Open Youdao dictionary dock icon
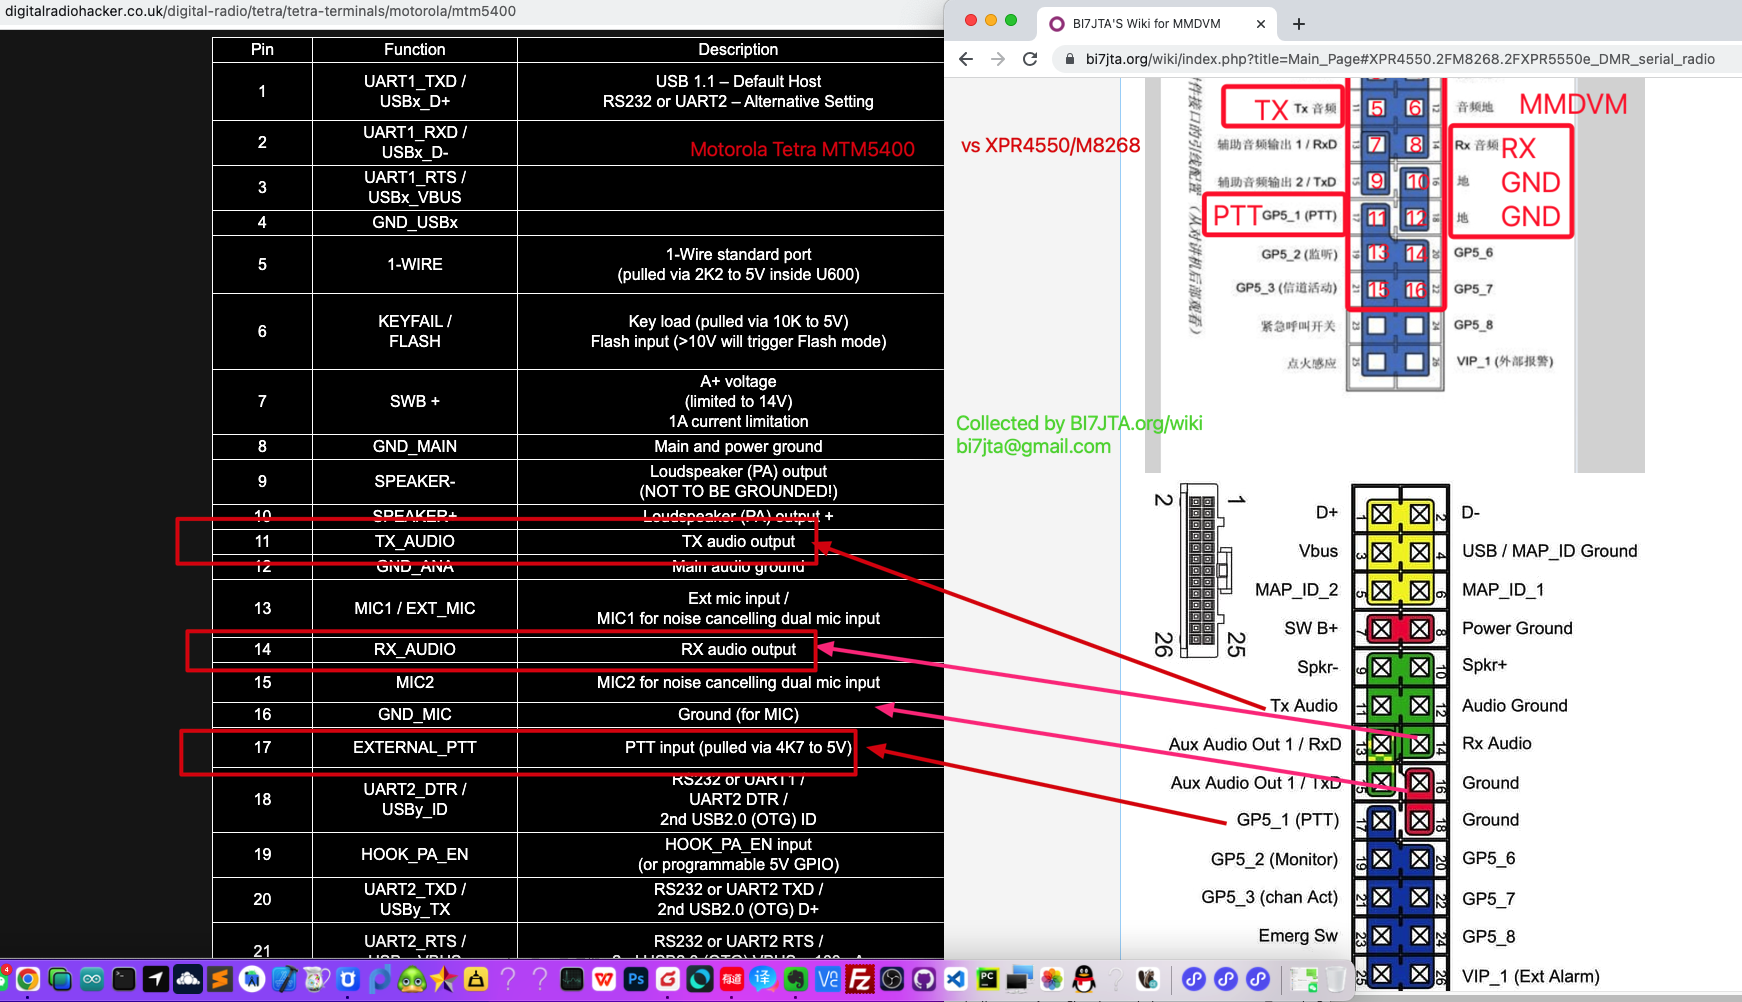The image size is (1742, 1002). pyautogui.click(x=732, y=979)
